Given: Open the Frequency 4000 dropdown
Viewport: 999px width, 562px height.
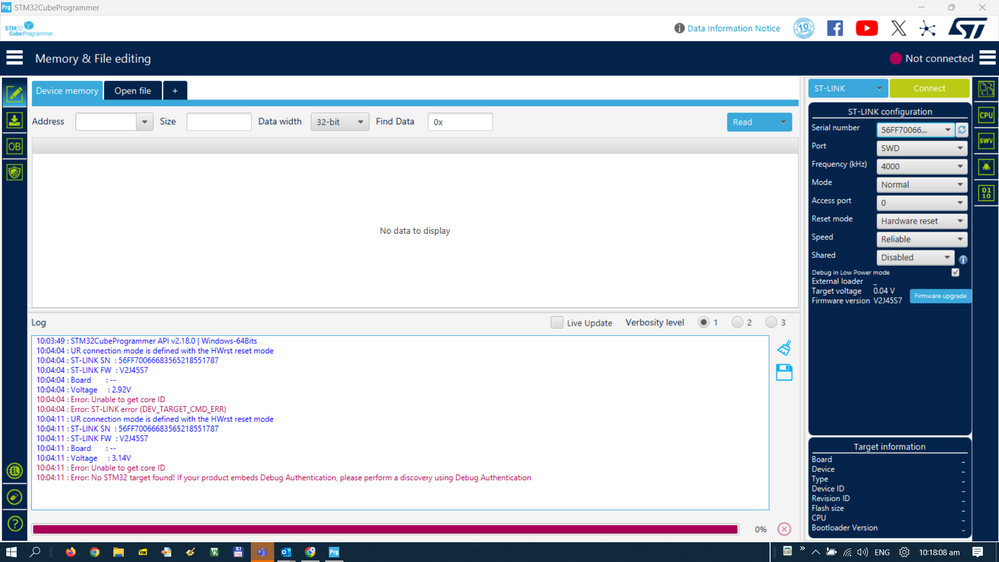Looking at the screenshot, I should (x=921, y=166).
